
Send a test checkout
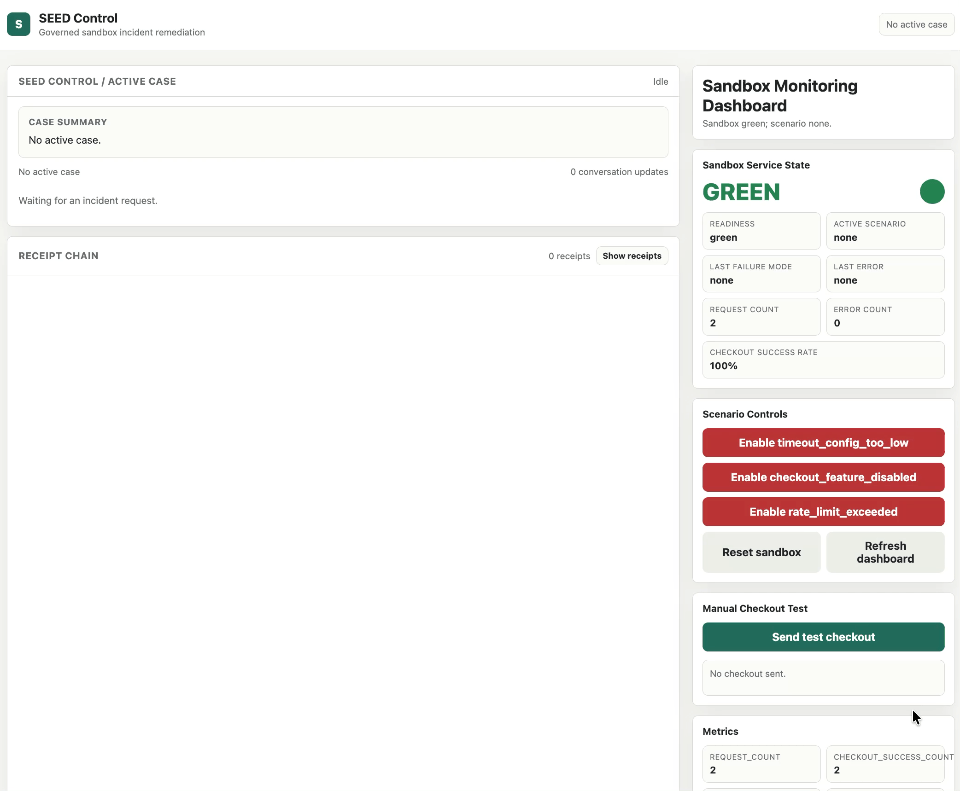pos(823,637)
